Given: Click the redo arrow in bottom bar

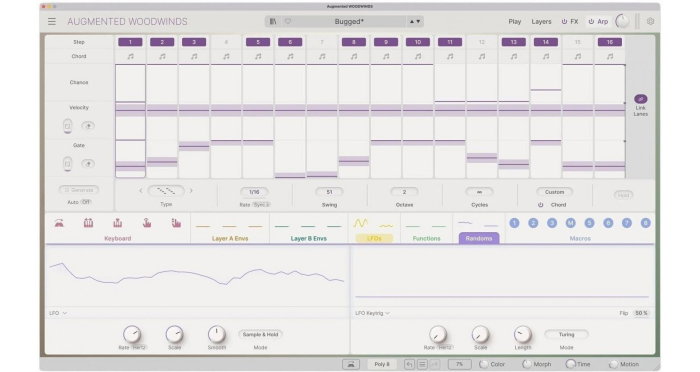Looking at the screenshot, I should pyautogui.click(x=434, y=364).
